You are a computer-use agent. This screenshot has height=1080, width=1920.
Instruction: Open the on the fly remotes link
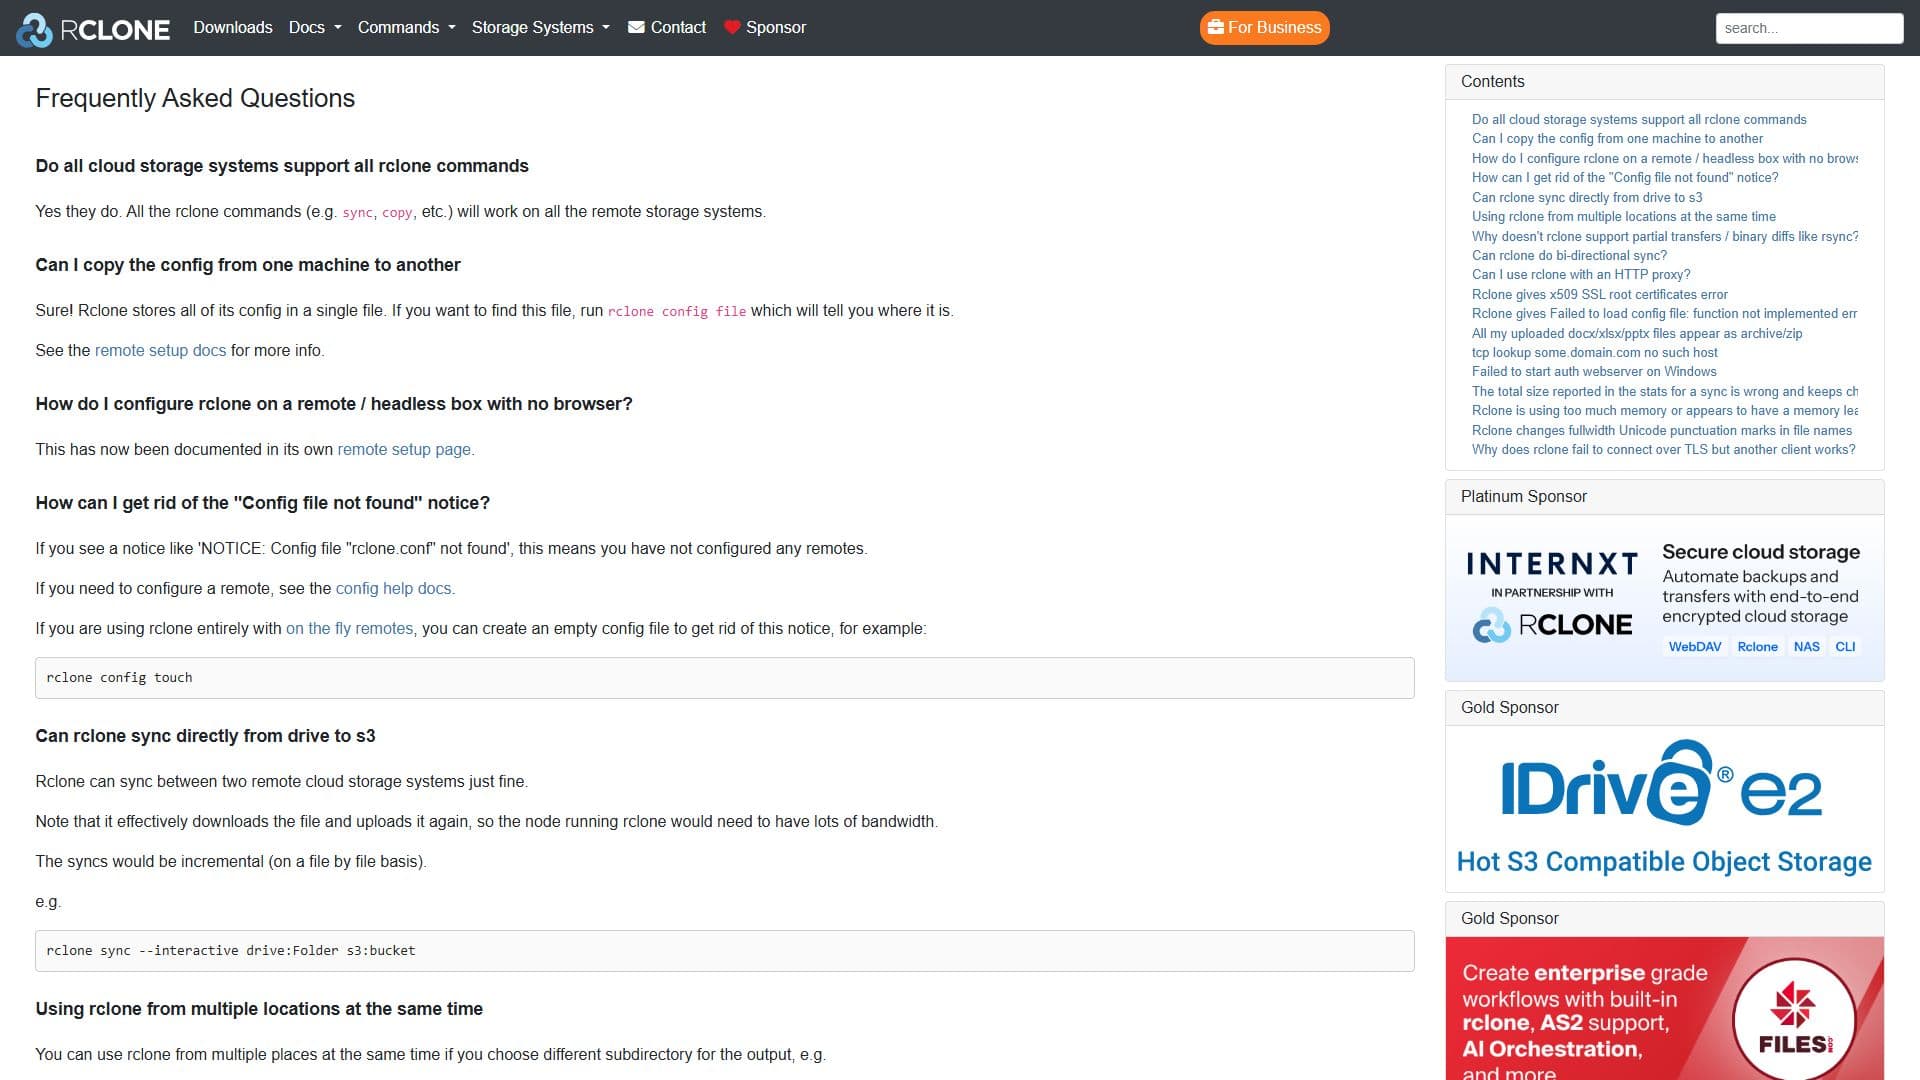coord(349,629)
